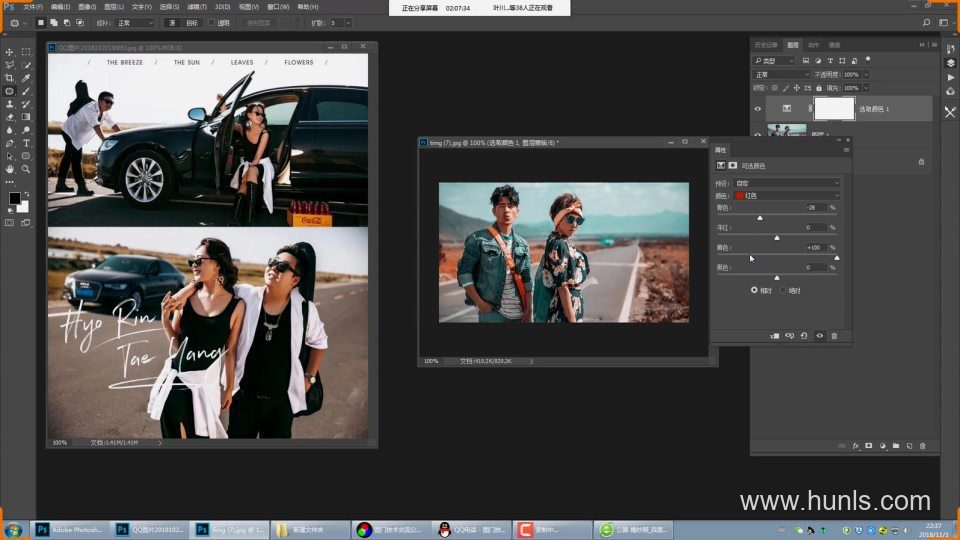Image resolution: width=960 pixels, height=540 pixels.
Task: Open the 预设 preset dropdown in Properties
Action: point(787,183)
